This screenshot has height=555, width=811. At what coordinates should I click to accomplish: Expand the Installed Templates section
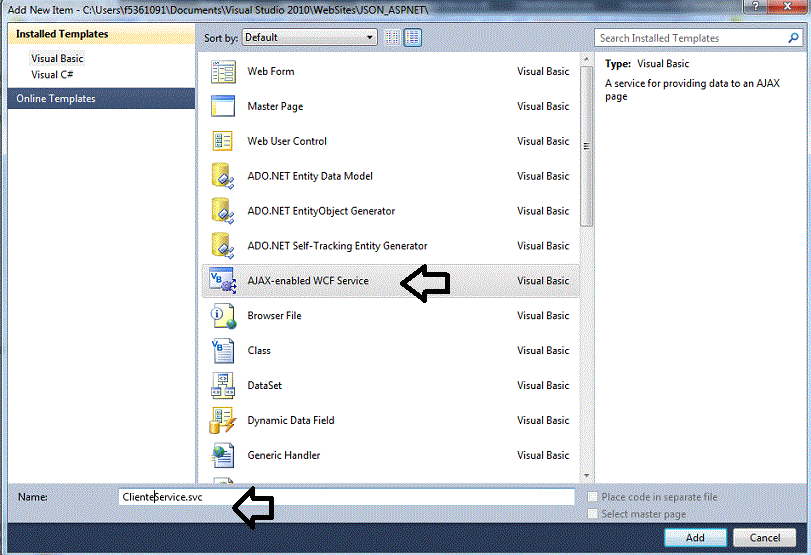(101, 34)
